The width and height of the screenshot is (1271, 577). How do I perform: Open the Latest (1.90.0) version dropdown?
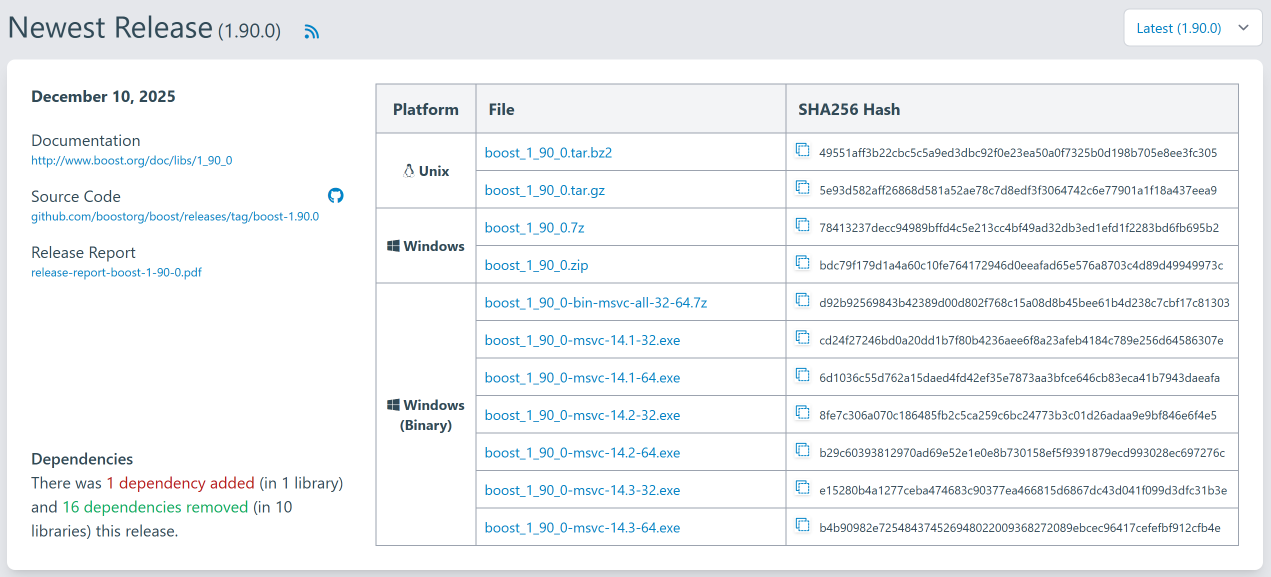[x=1192, y=27]
